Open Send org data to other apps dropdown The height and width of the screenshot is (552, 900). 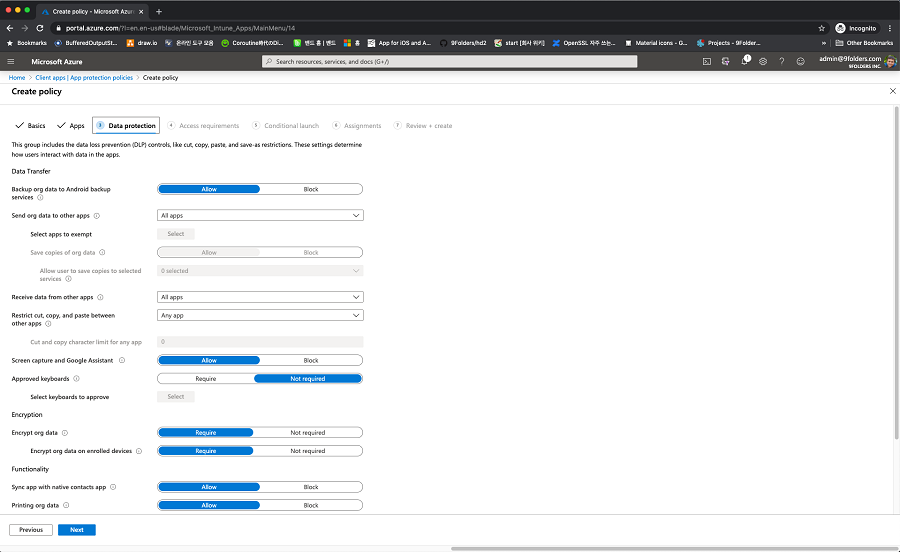coord(260,216)
